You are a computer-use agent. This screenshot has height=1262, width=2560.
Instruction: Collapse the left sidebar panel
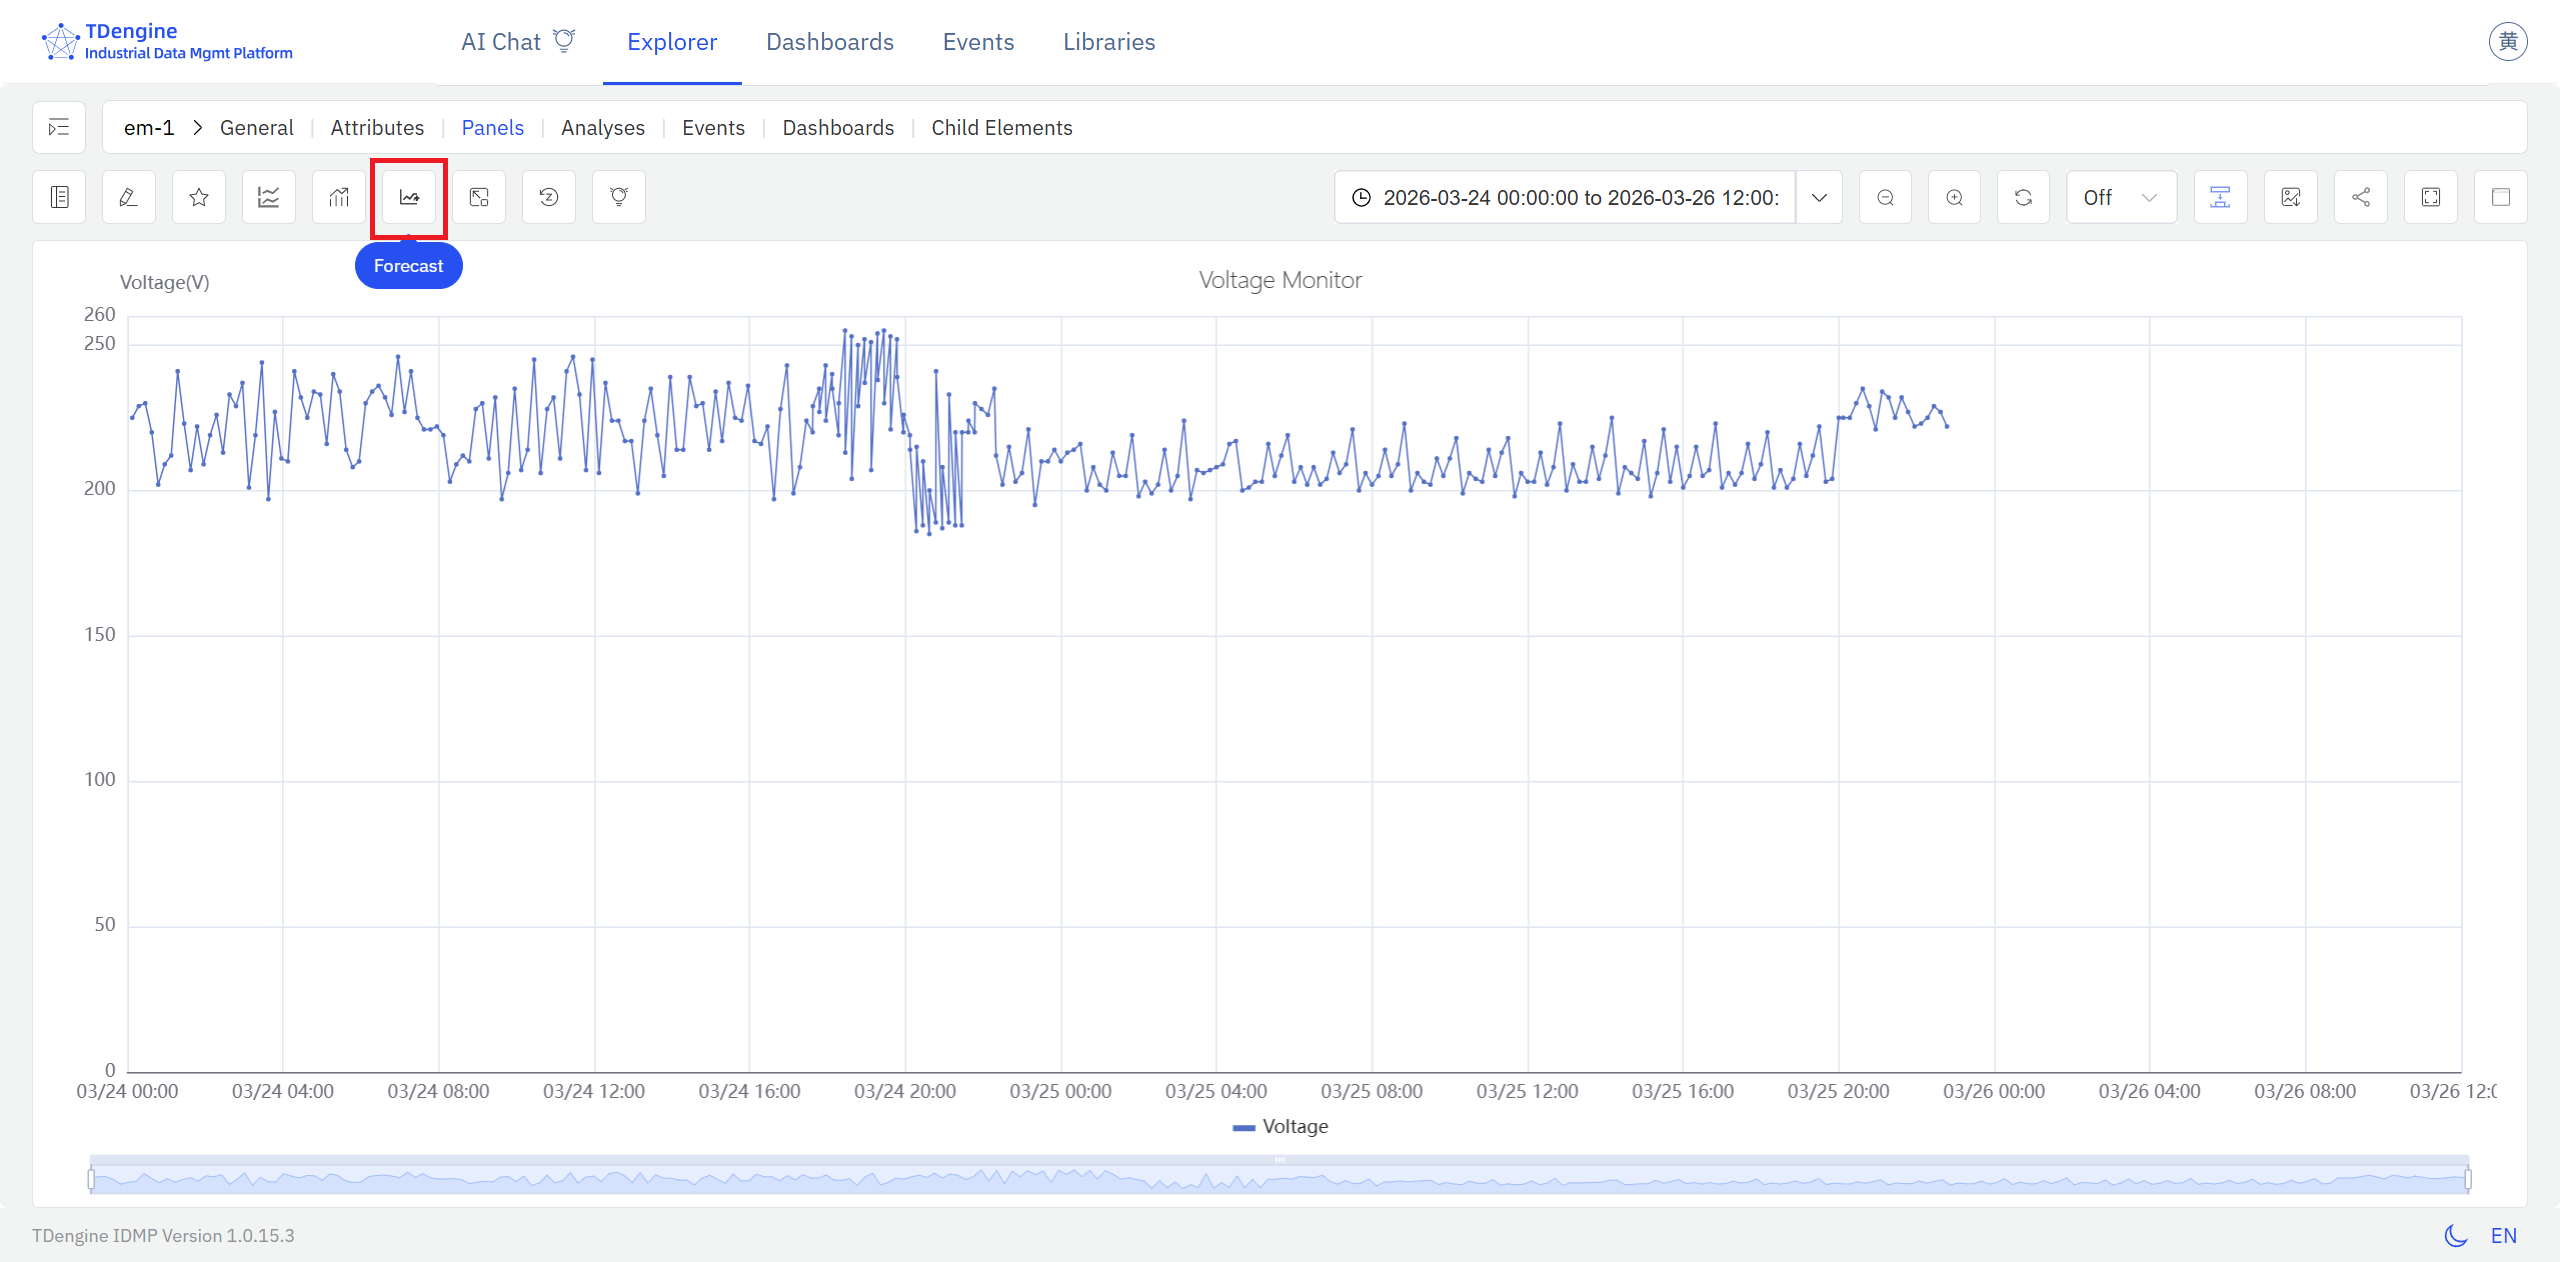coord(58,127)
